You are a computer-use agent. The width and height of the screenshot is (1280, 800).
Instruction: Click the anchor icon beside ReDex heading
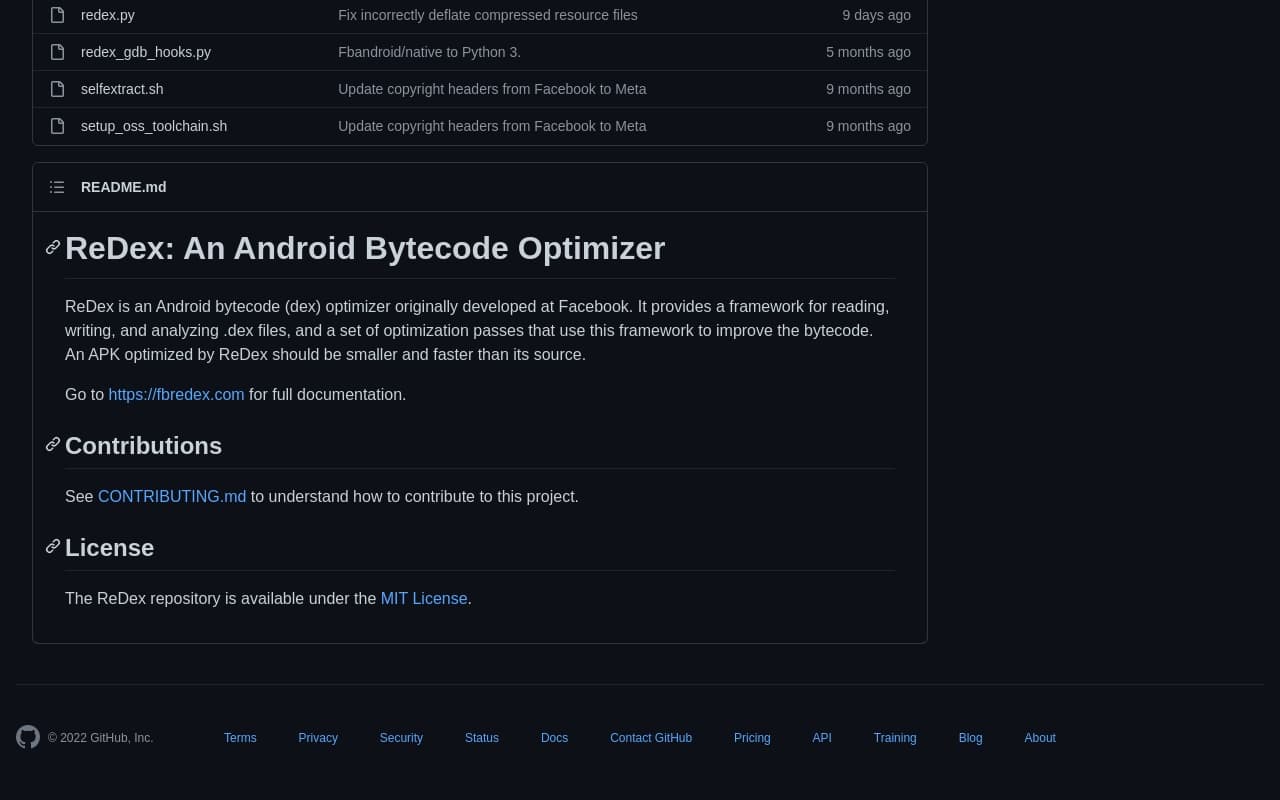[52, 247]
